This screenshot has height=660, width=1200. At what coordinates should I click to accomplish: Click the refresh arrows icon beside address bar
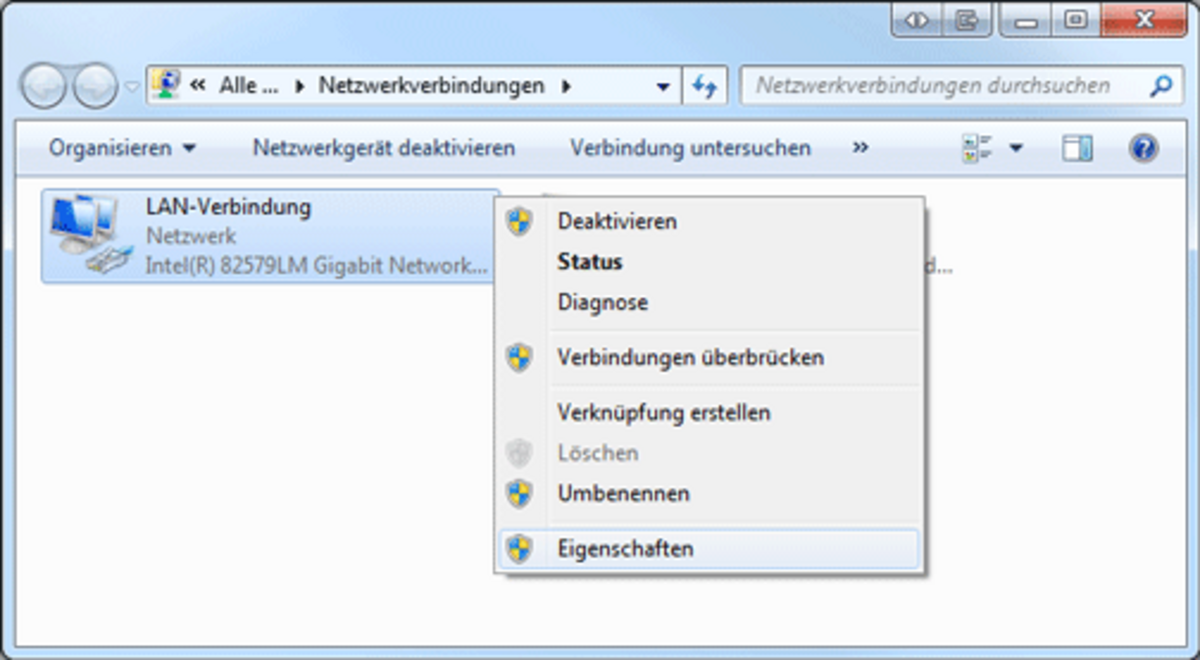[x=705, y=87]
